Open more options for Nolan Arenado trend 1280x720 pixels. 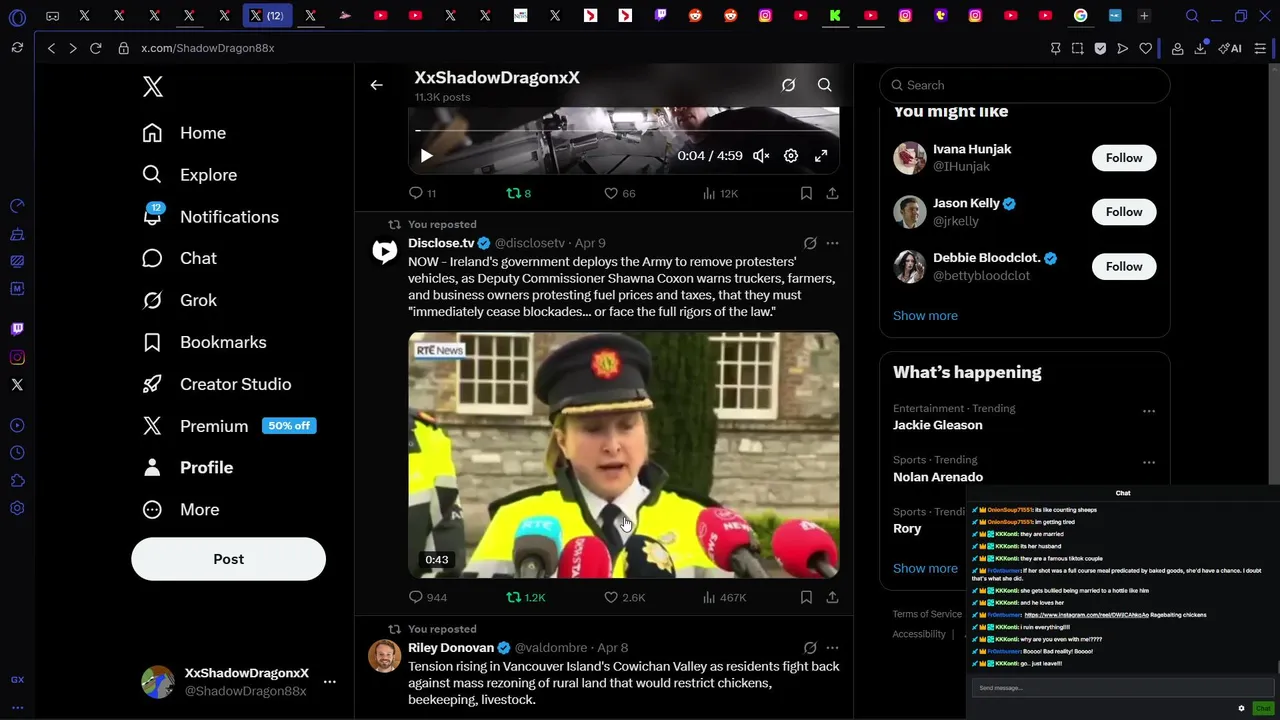[1149, 463]
